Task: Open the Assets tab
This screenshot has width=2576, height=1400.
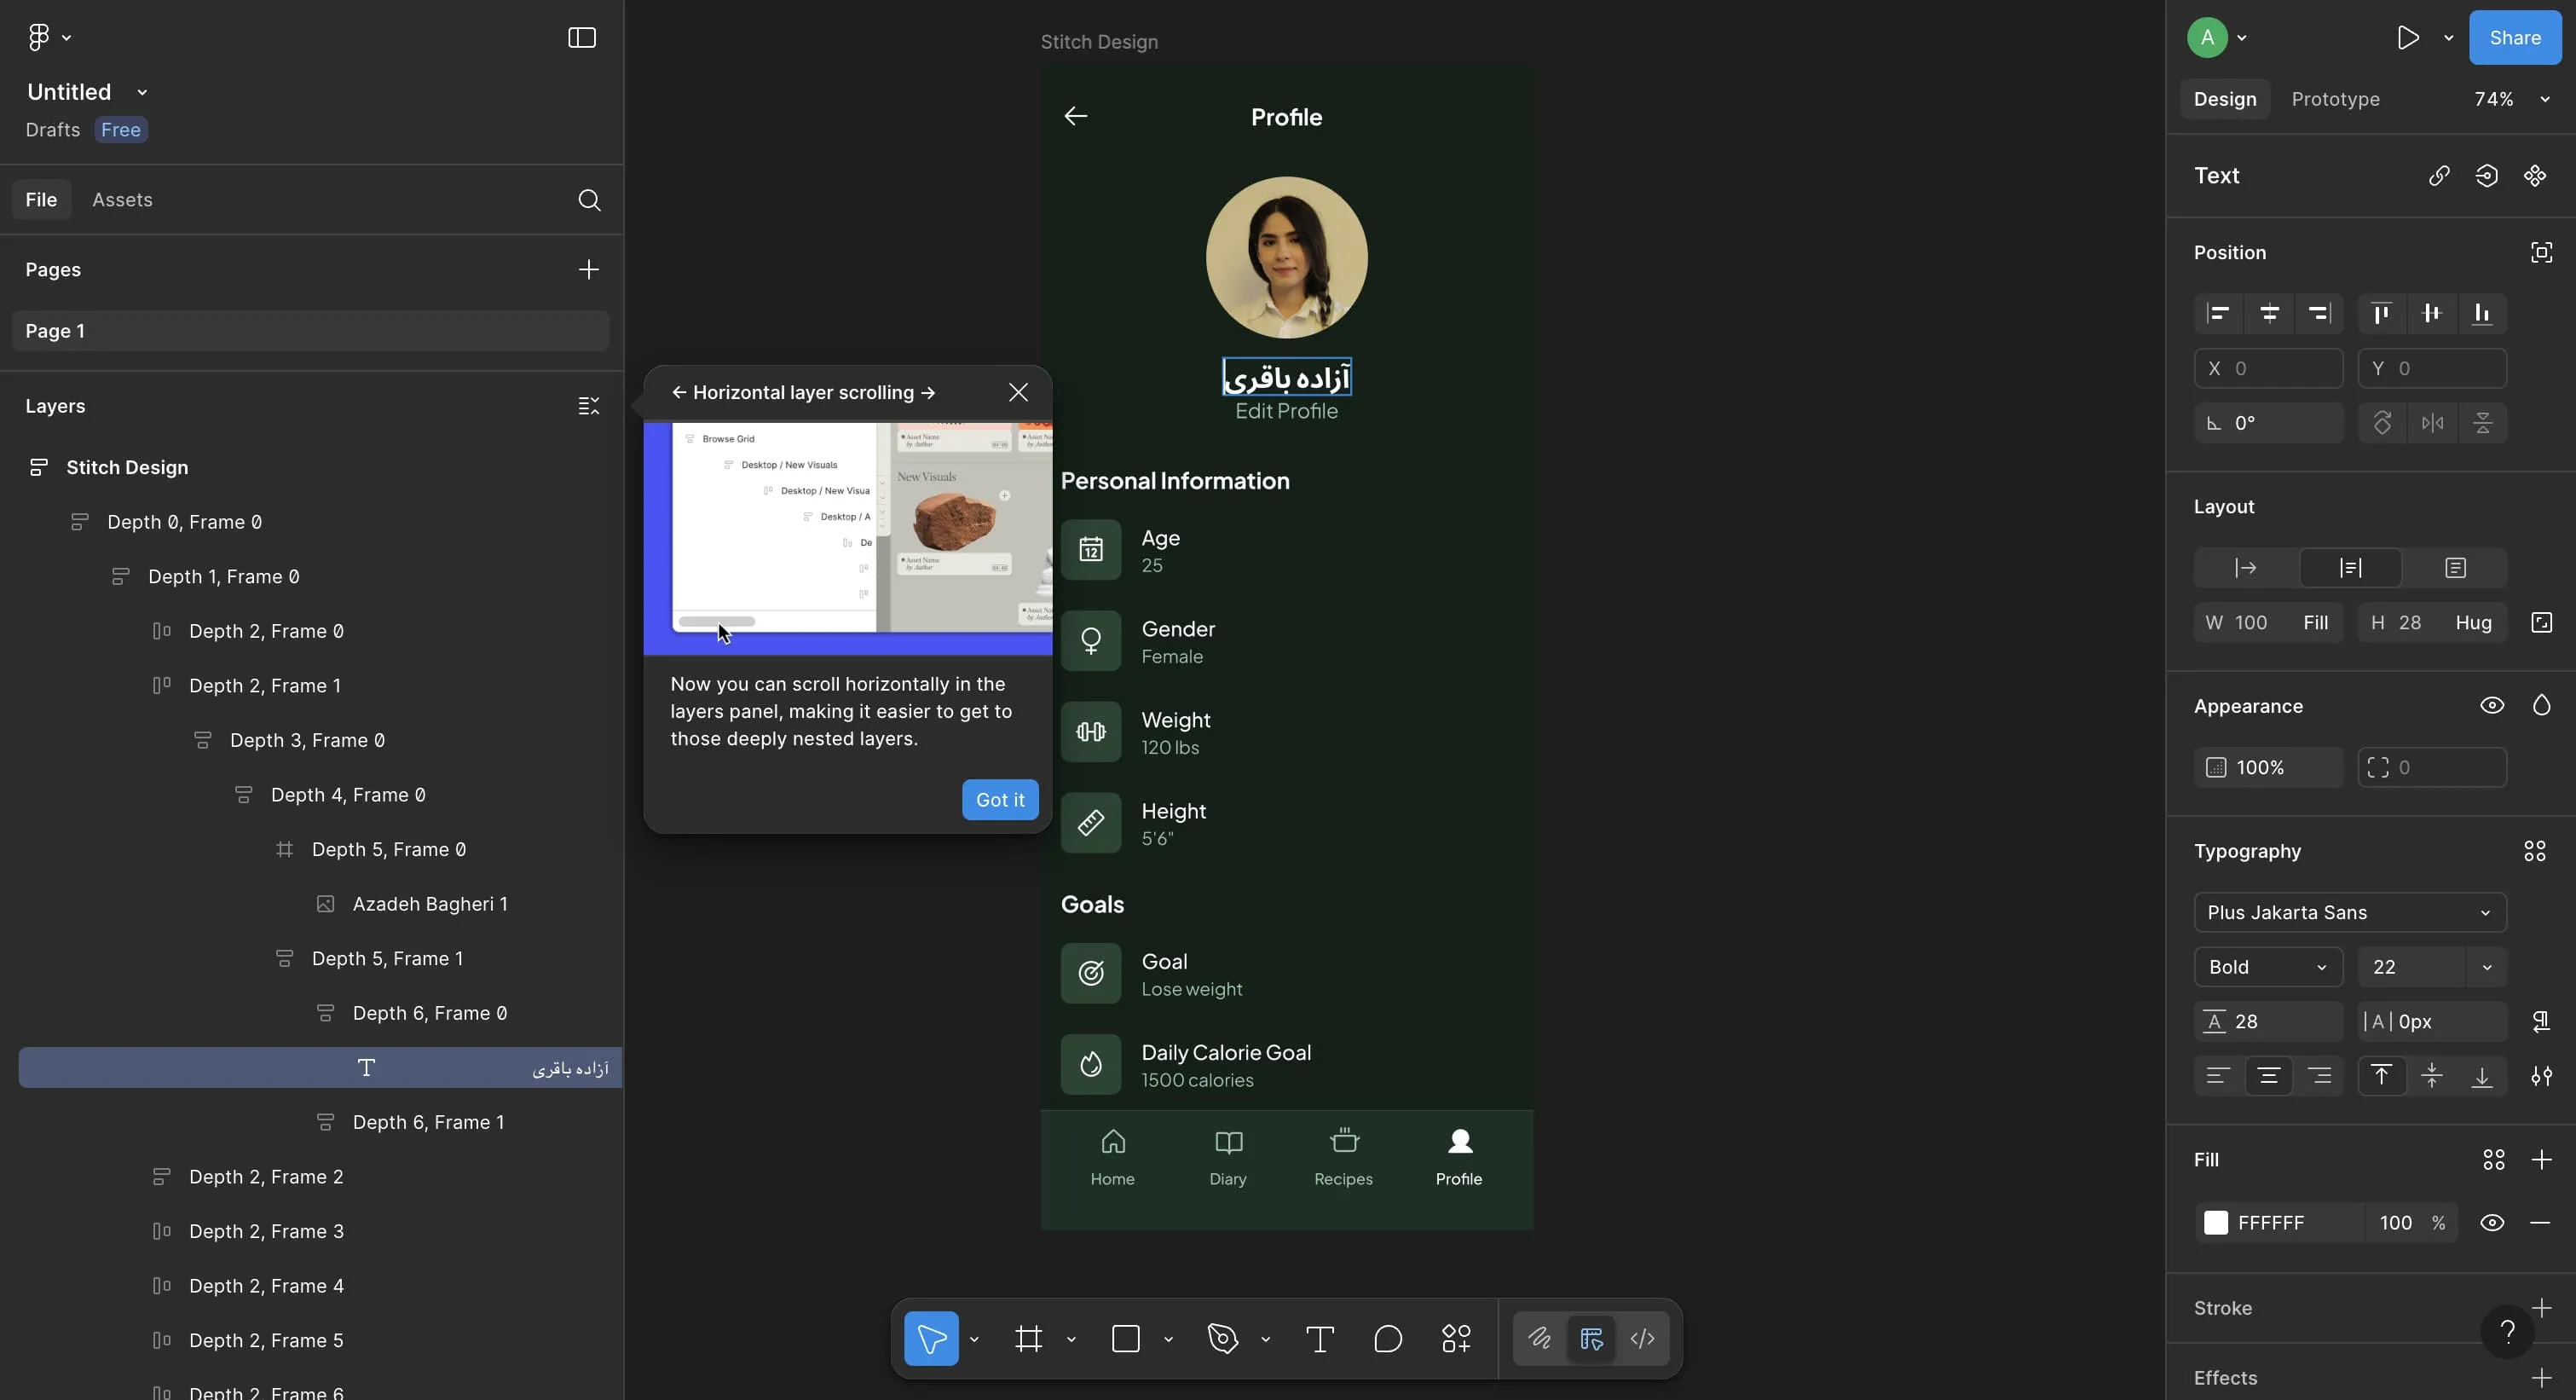Action: [122, 200]
